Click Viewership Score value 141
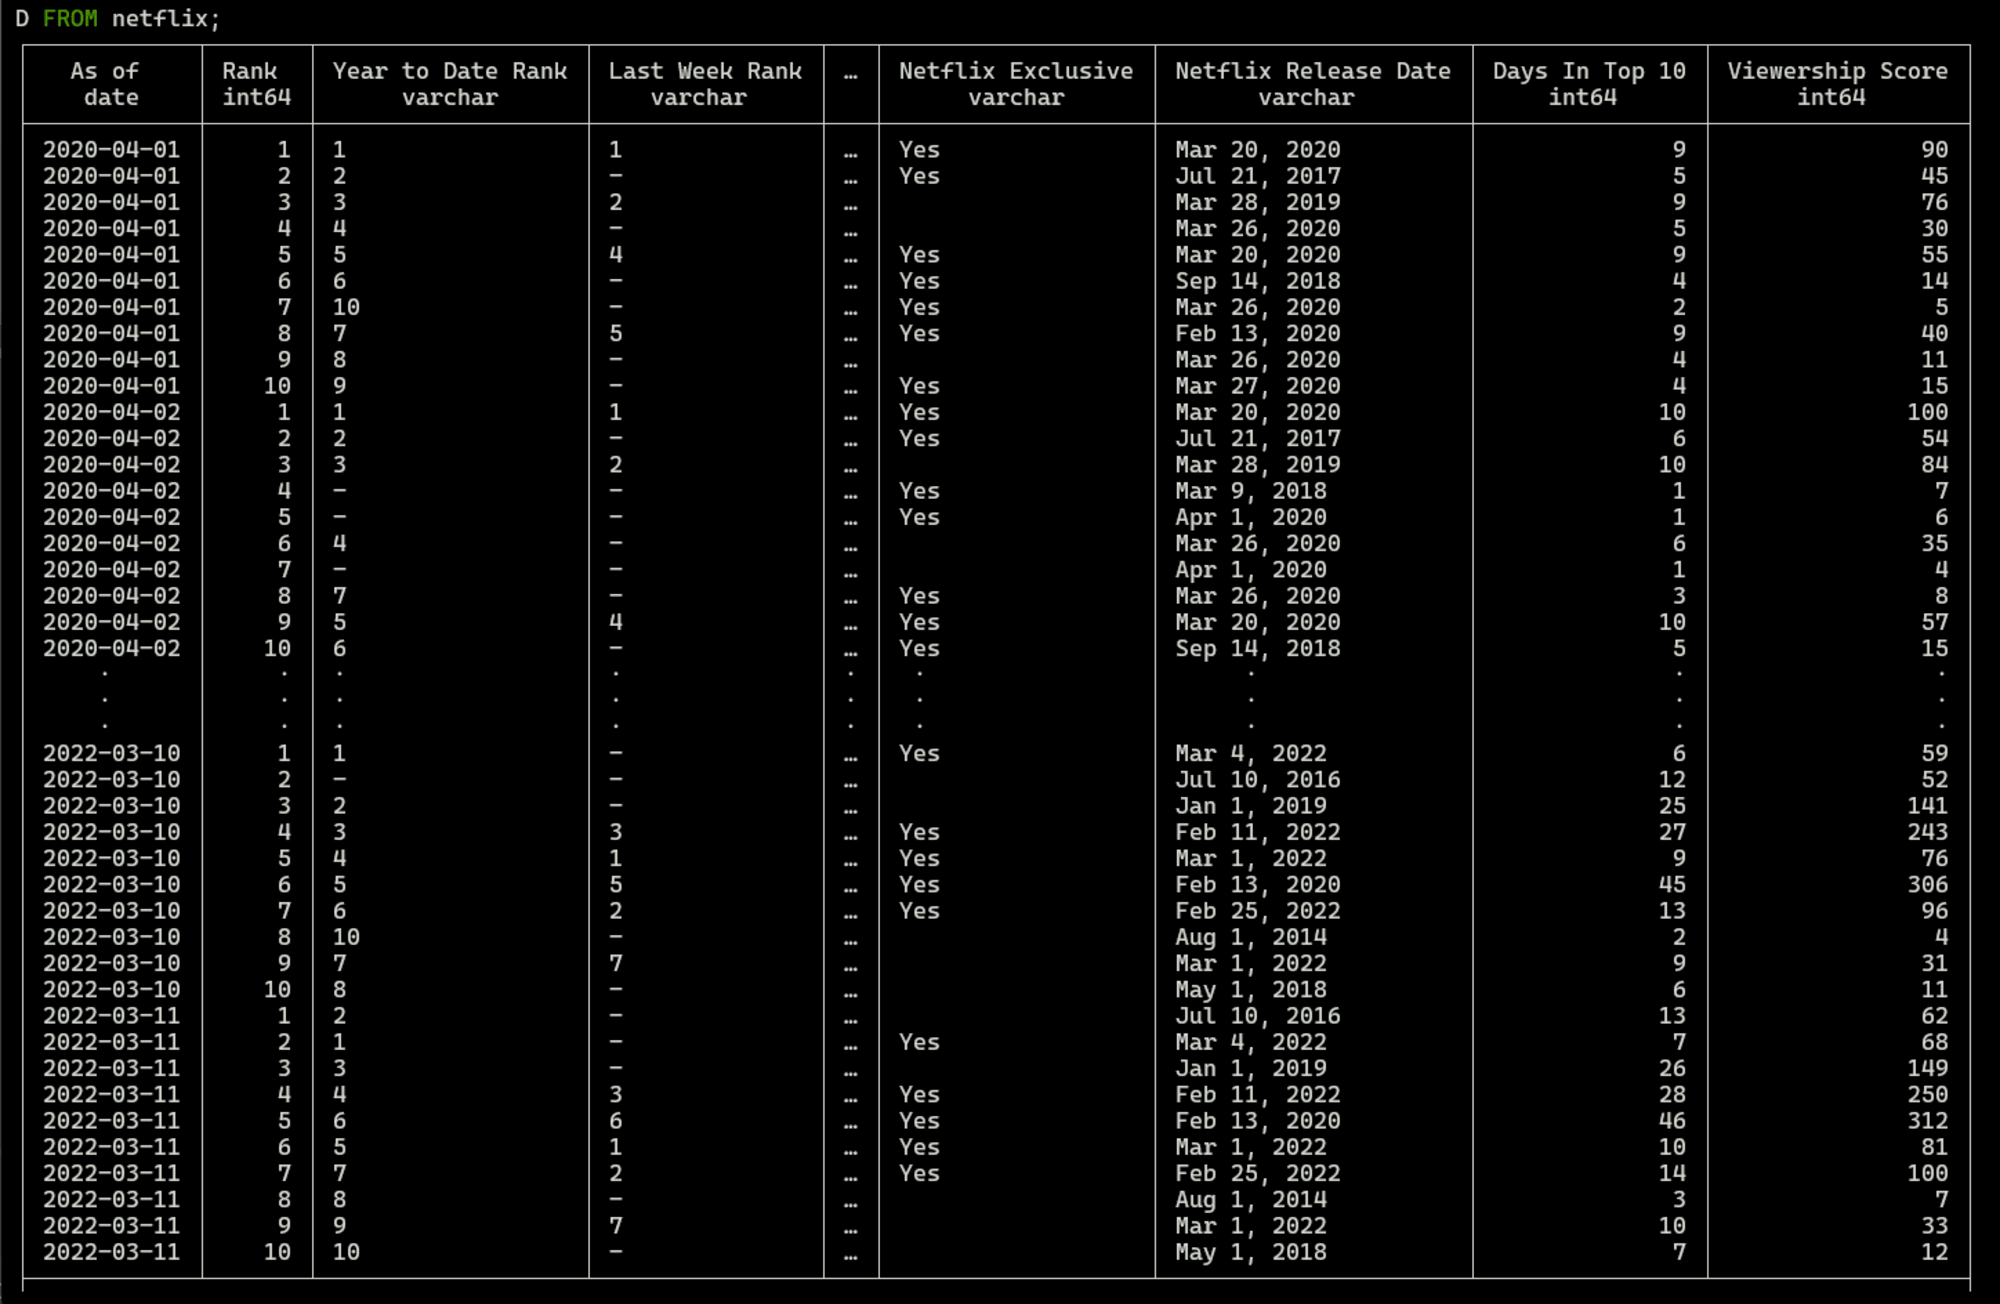2000x1304 pixels. coord(1927,806)
